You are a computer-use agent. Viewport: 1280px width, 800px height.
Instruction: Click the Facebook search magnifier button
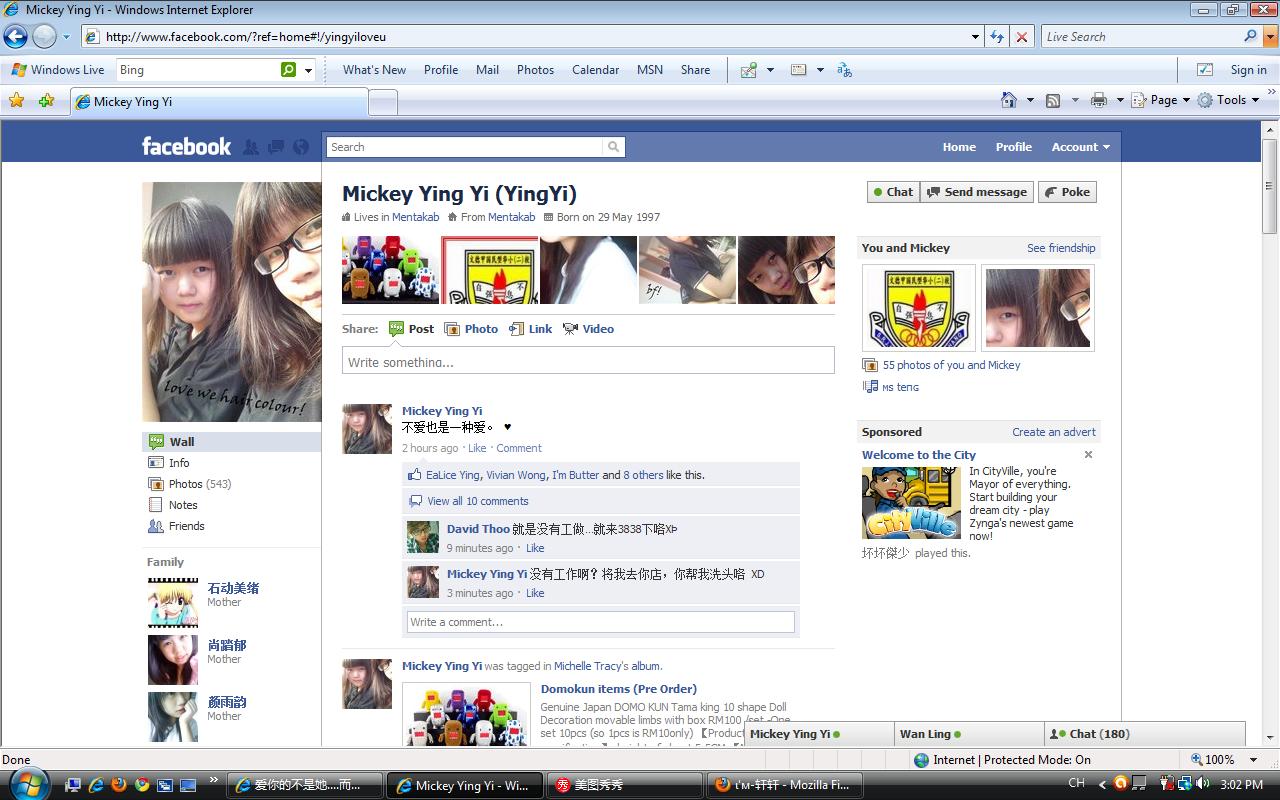613,147
